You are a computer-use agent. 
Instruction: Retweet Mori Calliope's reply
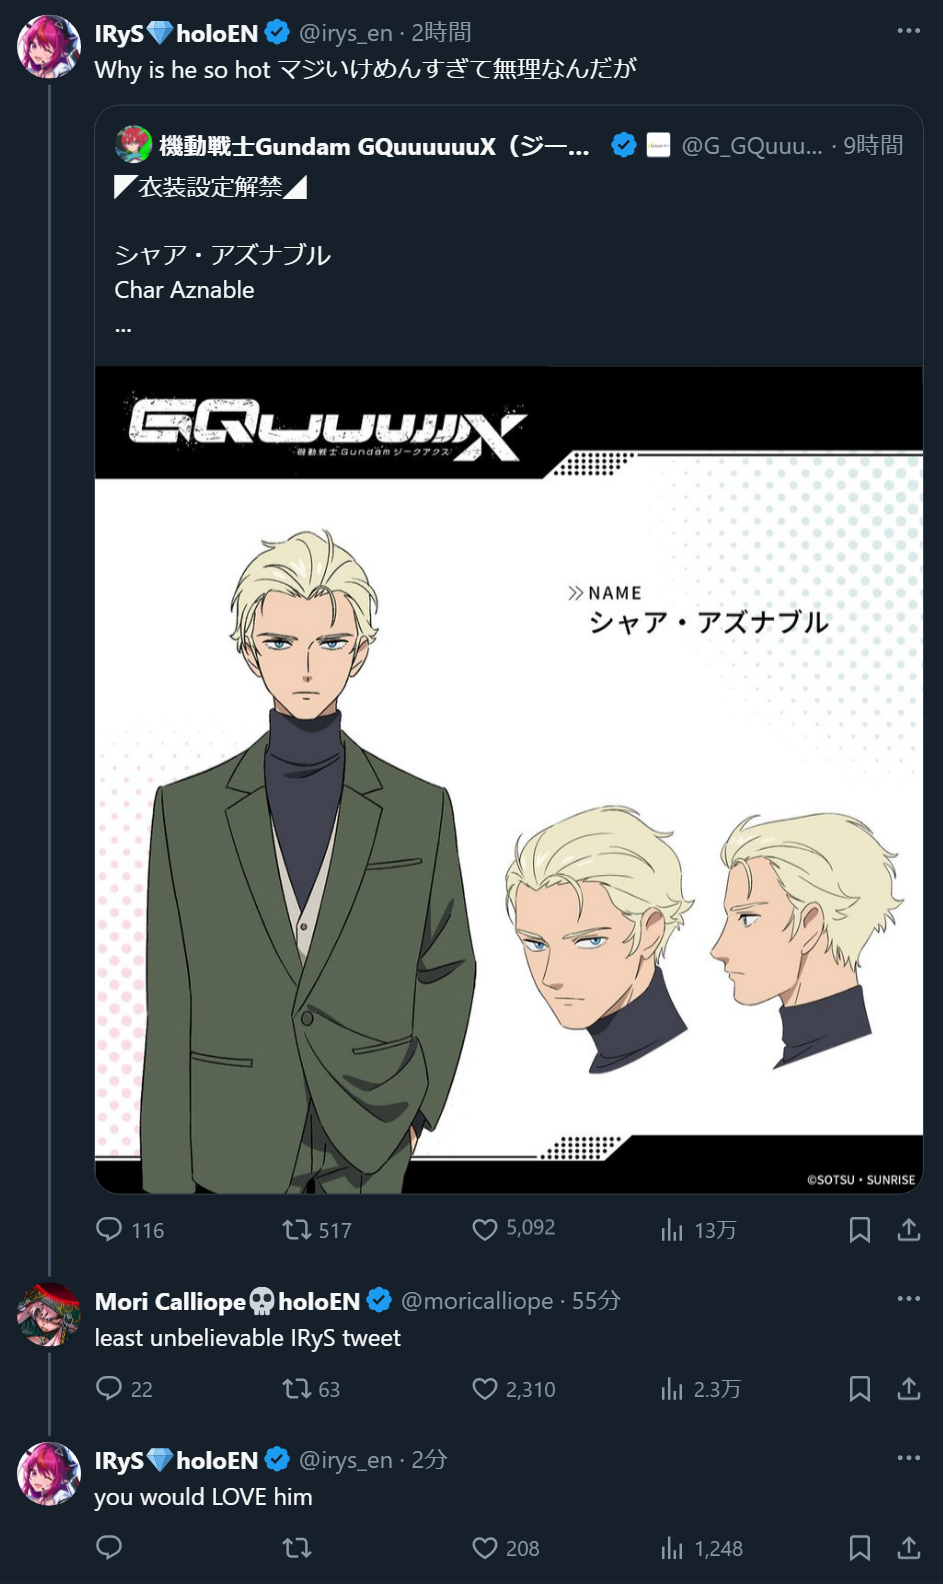click(x=297, y=1388)
